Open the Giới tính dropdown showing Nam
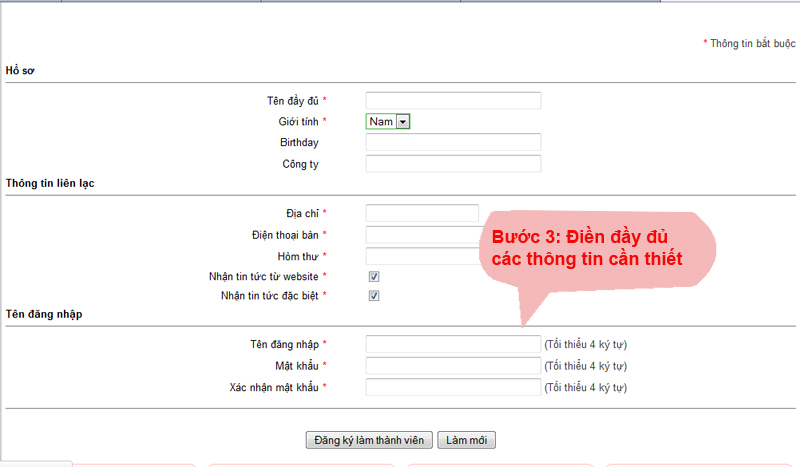The image size is (800, 467). (388, 121)
